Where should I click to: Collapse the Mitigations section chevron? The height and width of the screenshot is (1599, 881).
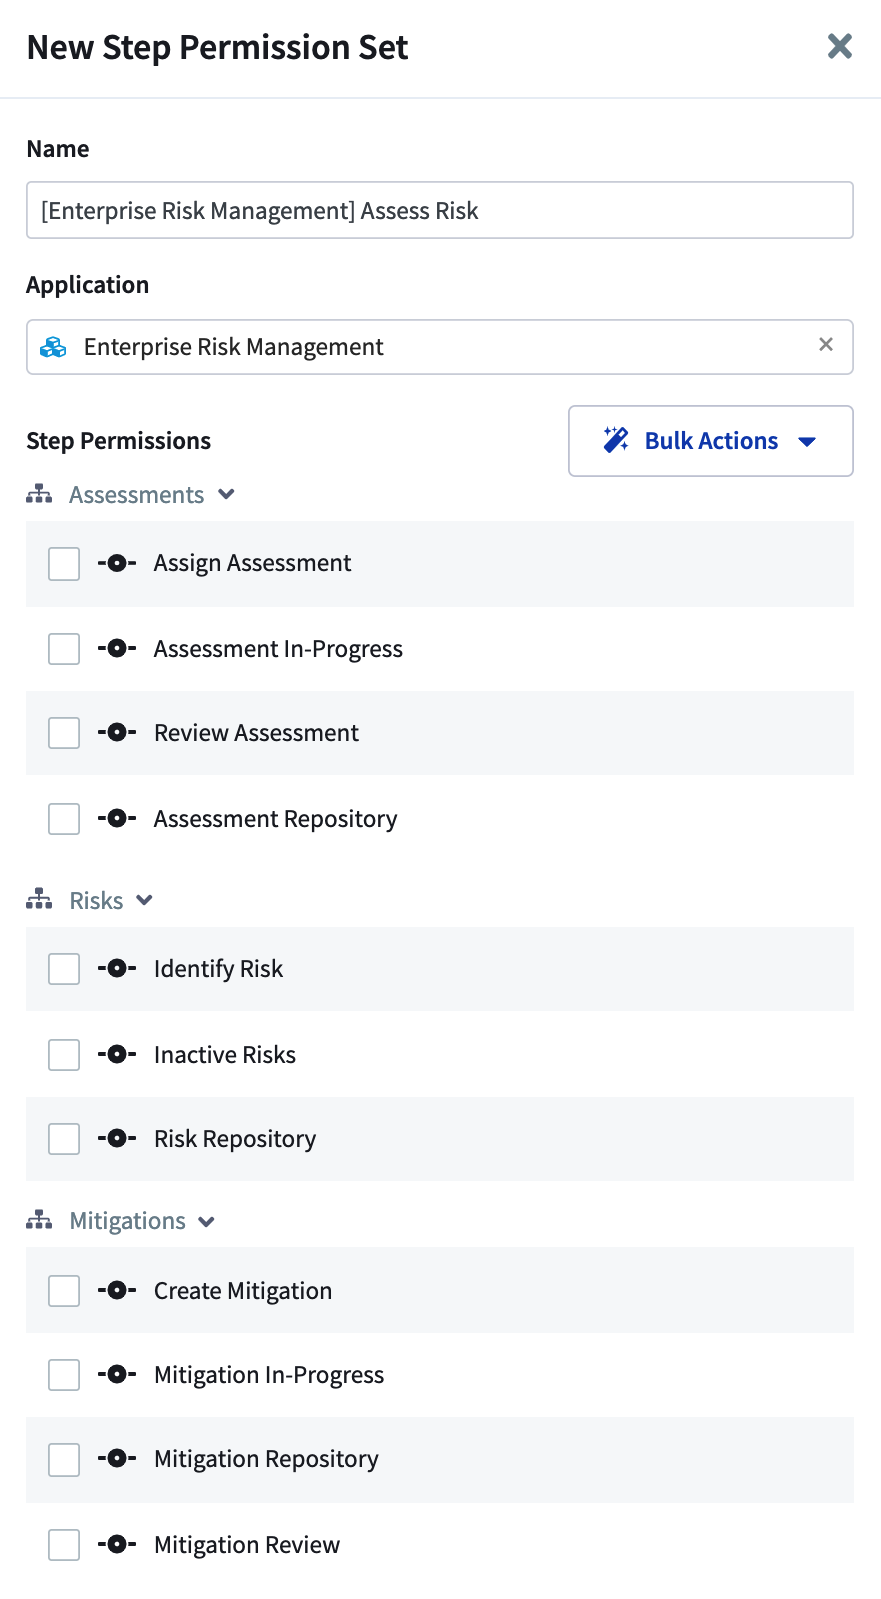pos(206,1221)
